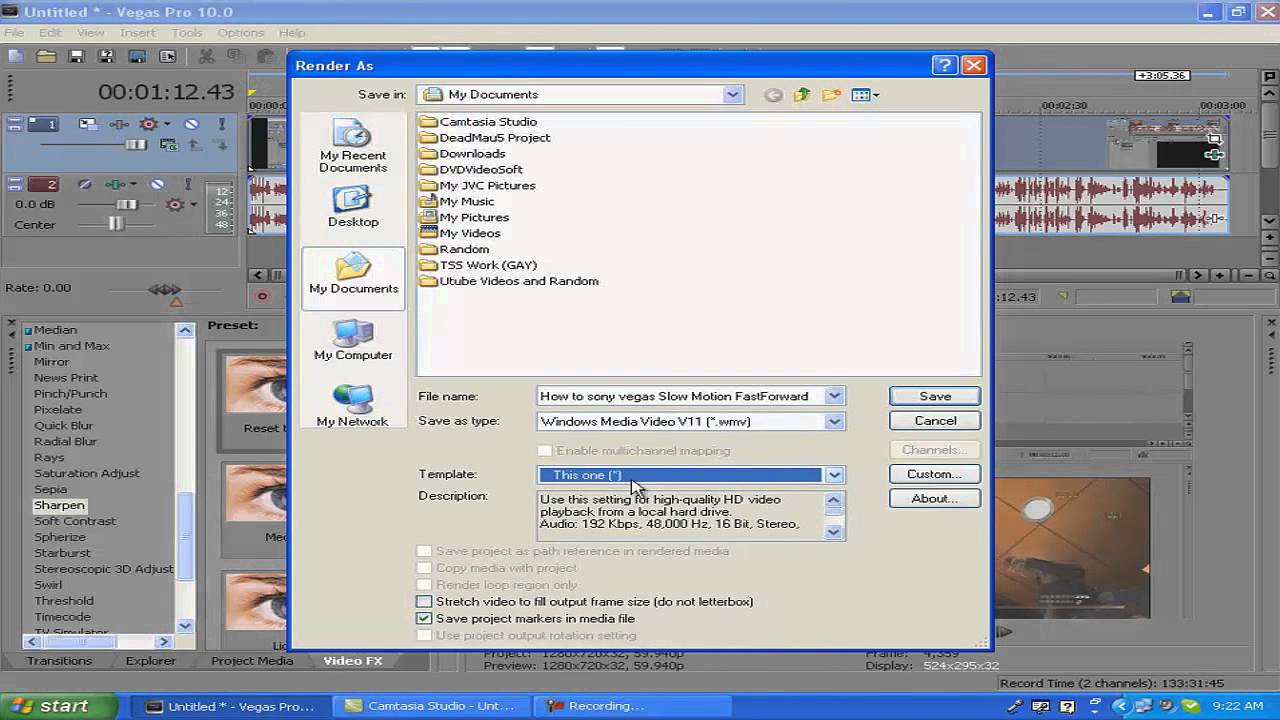
Task: Open Camtasia Studio from the taskbar
Action: click(431, 706)
